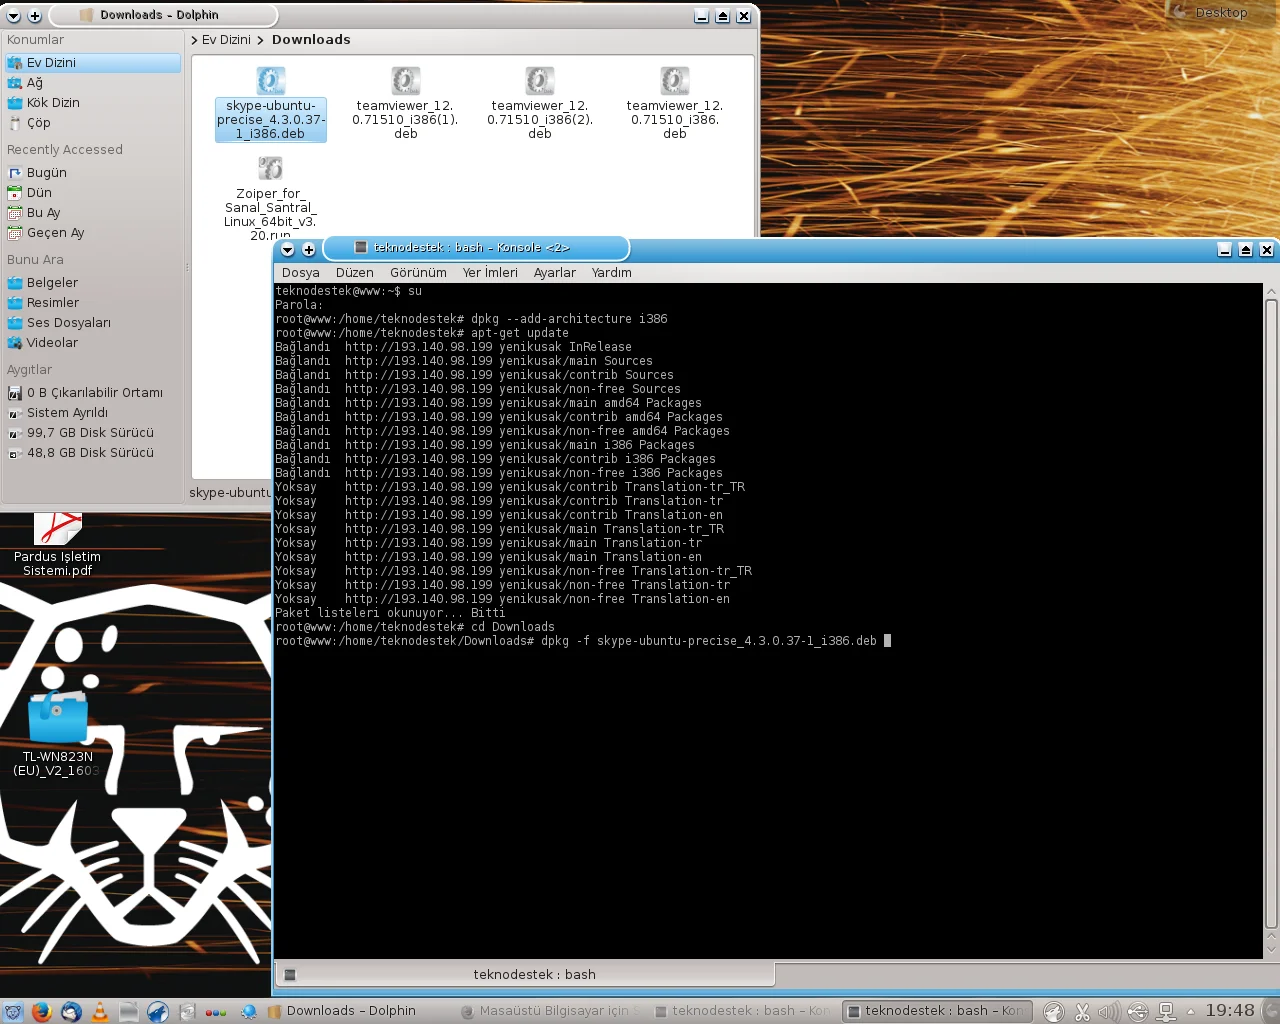Screen dimensions: 1280x1024
Task: Open the Dolphin window menu dropdown arrow
Action: click(x=14, y=16)
